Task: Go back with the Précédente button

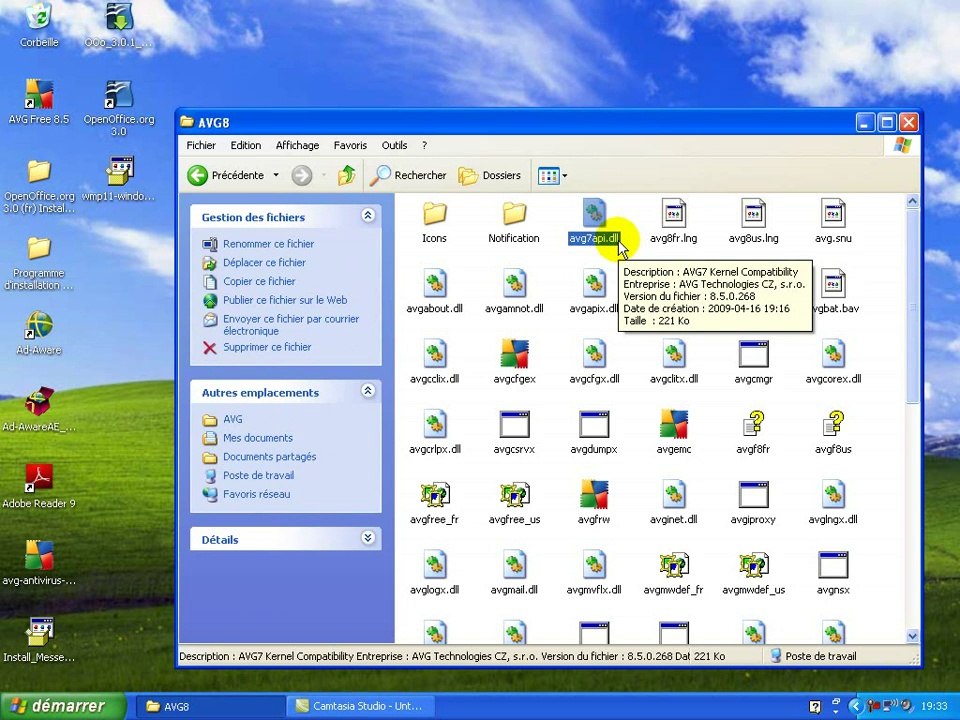Action: pyautogui.click(x=226, y=175)
